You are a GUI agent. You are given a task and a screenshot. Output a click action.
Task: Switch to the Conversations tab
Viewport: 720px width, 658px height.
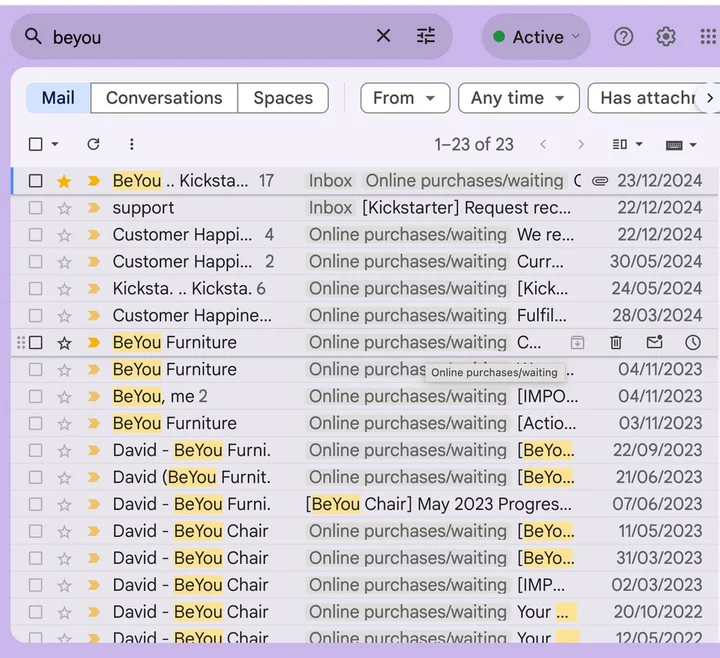[x=164, y=98]
